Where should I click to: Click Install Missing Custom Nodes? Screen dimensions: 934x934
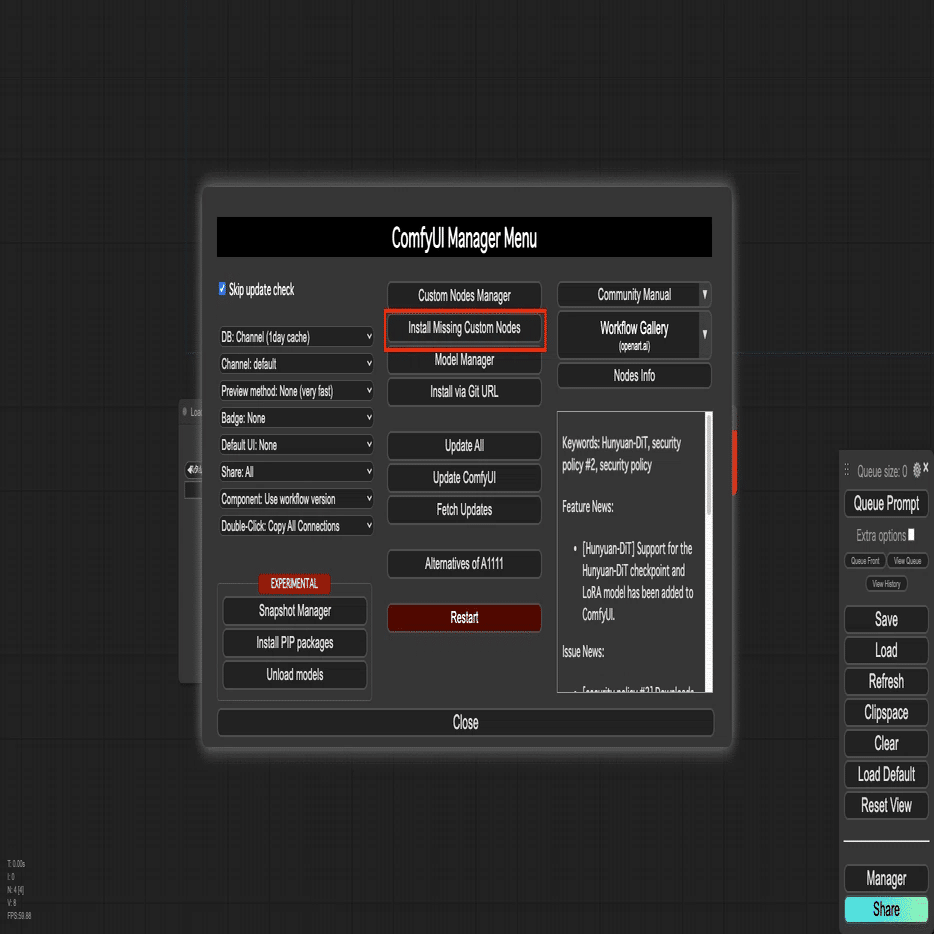(464, 328)
